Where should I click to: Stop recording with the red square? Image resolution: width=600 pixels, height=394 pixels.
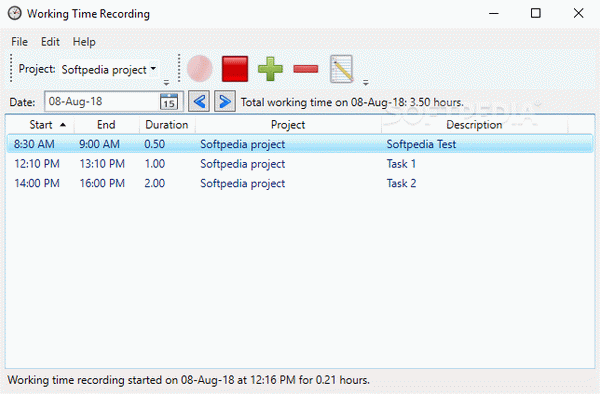click(235, 69)
